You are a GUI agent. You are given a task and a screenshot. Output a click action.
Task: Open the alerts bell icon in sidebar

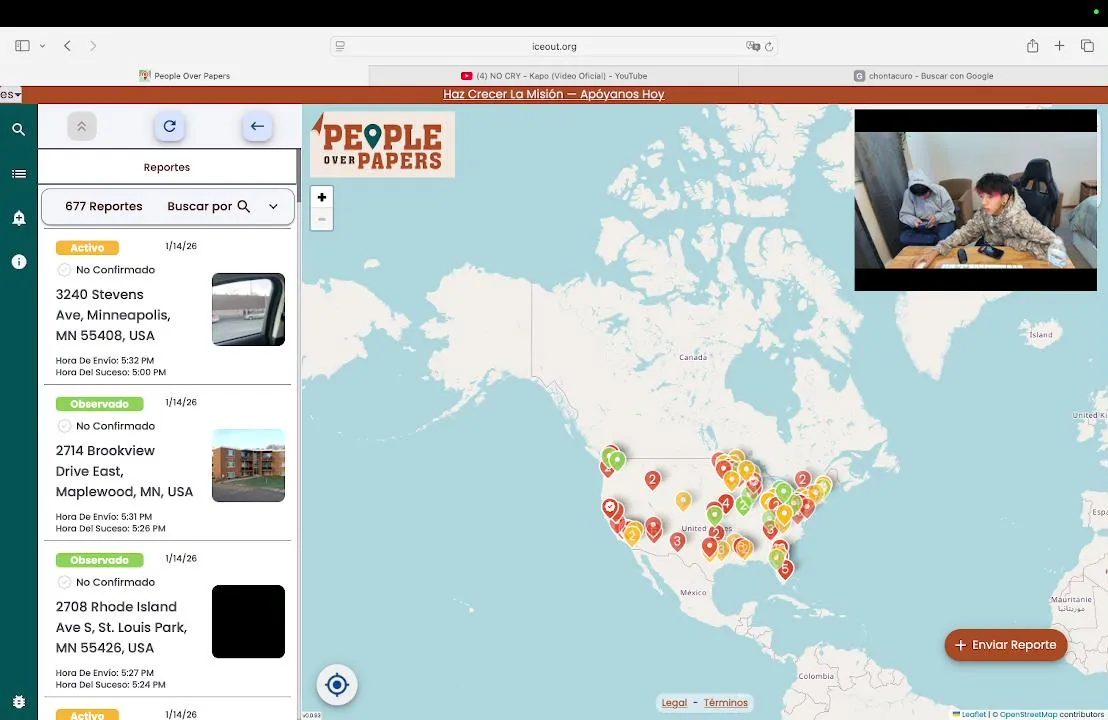19,218
